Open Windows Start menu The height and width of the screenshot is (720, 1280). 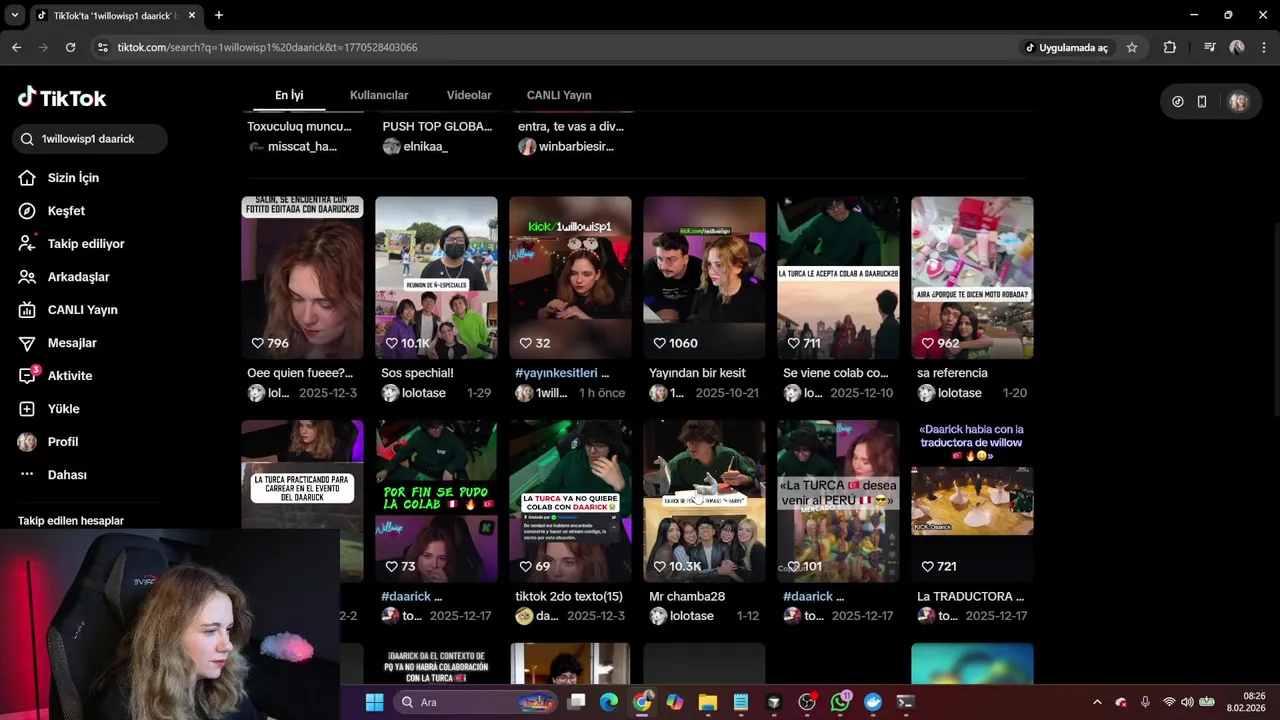coord(374,702)
